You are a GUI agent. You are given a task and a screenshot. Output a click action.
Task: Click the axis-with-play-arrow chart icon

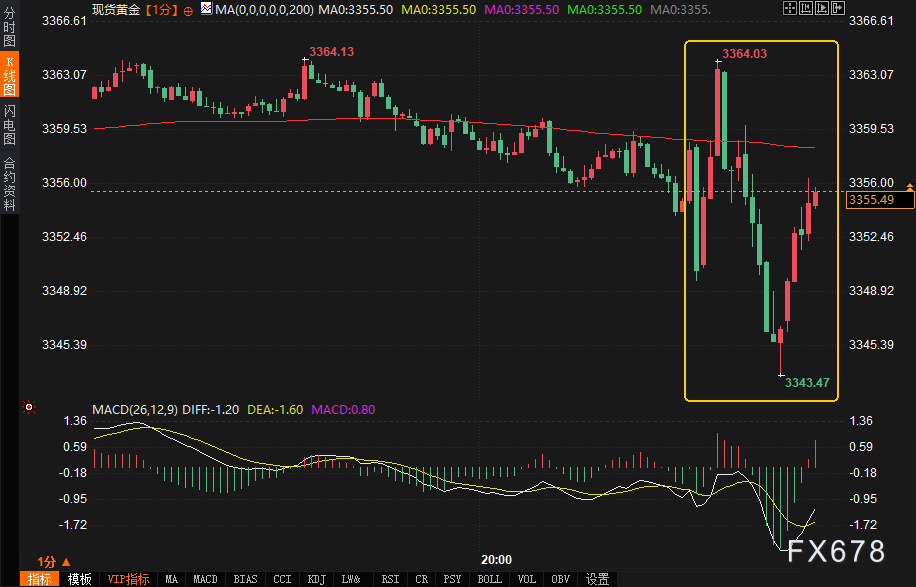click(x=821, y=8)
